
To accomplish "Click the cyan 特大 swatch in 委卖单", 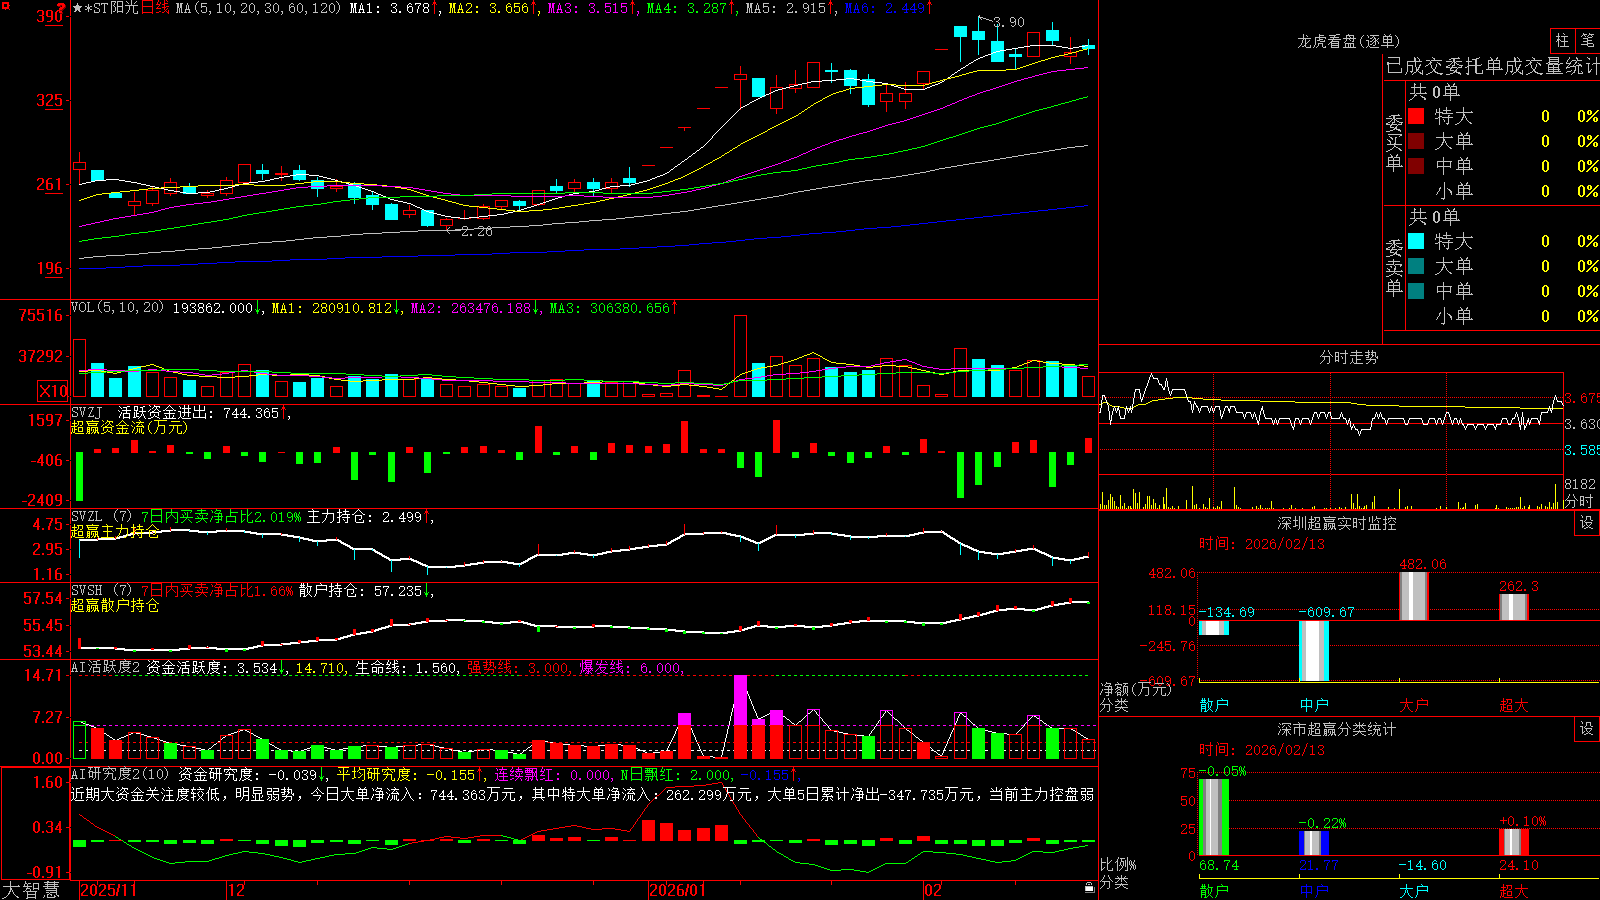I will (x=1416, y=241).
